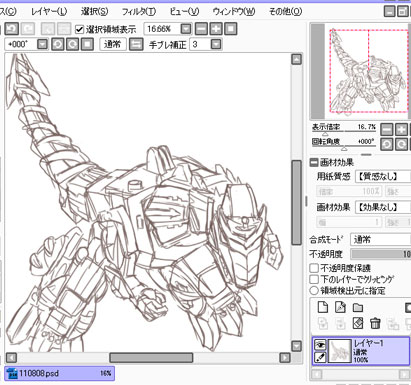Open ウィンドウ(W) menu

[234, 12]
